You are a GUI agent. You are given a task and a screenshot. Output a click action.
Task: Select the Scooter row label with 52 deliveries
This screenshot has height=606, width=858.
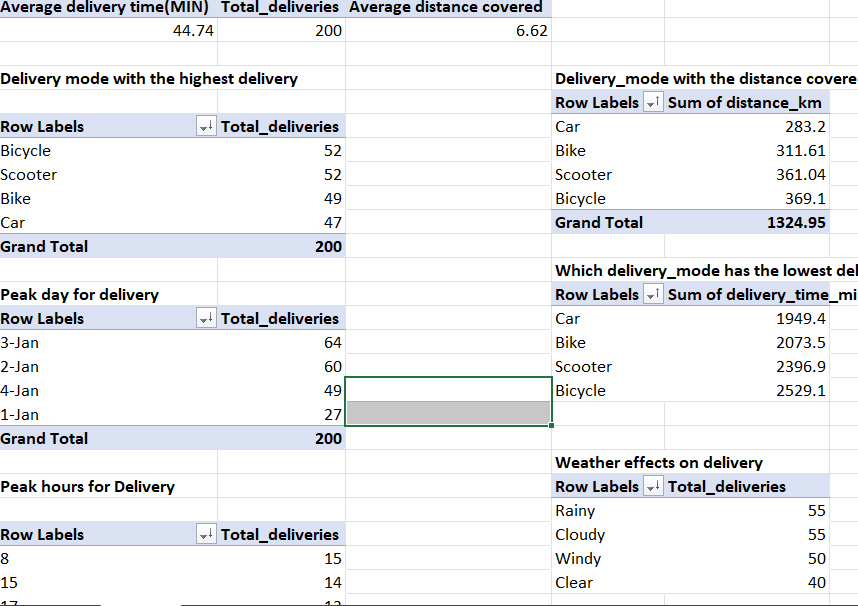(x=108, y=175)
